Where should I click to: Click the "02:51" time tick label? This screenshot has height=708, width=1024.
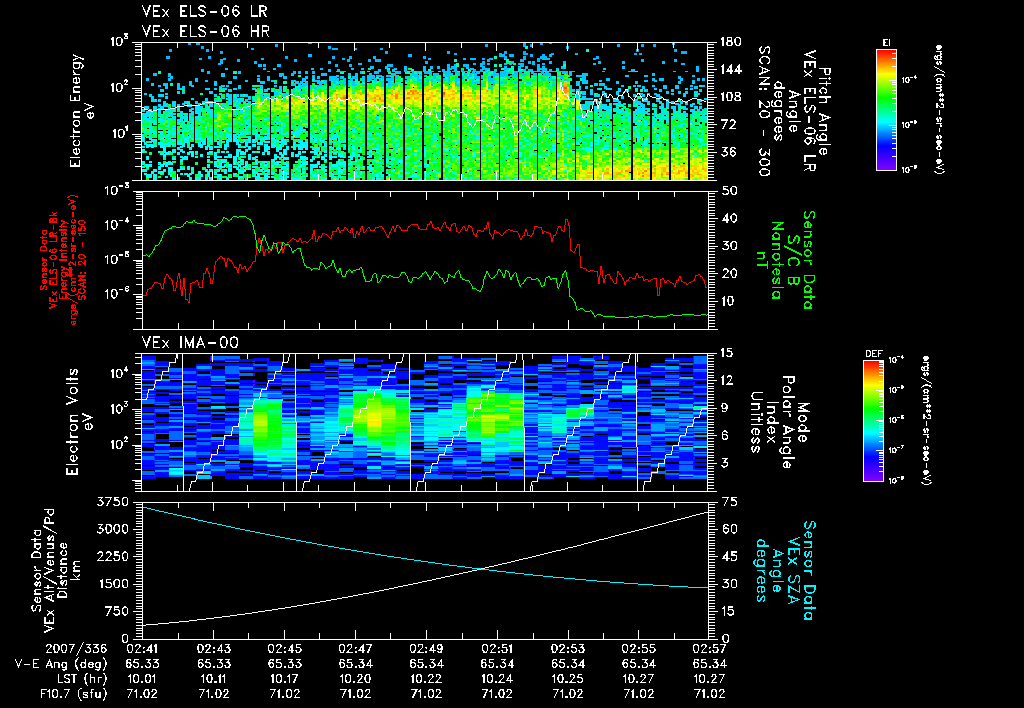(497, 649)
